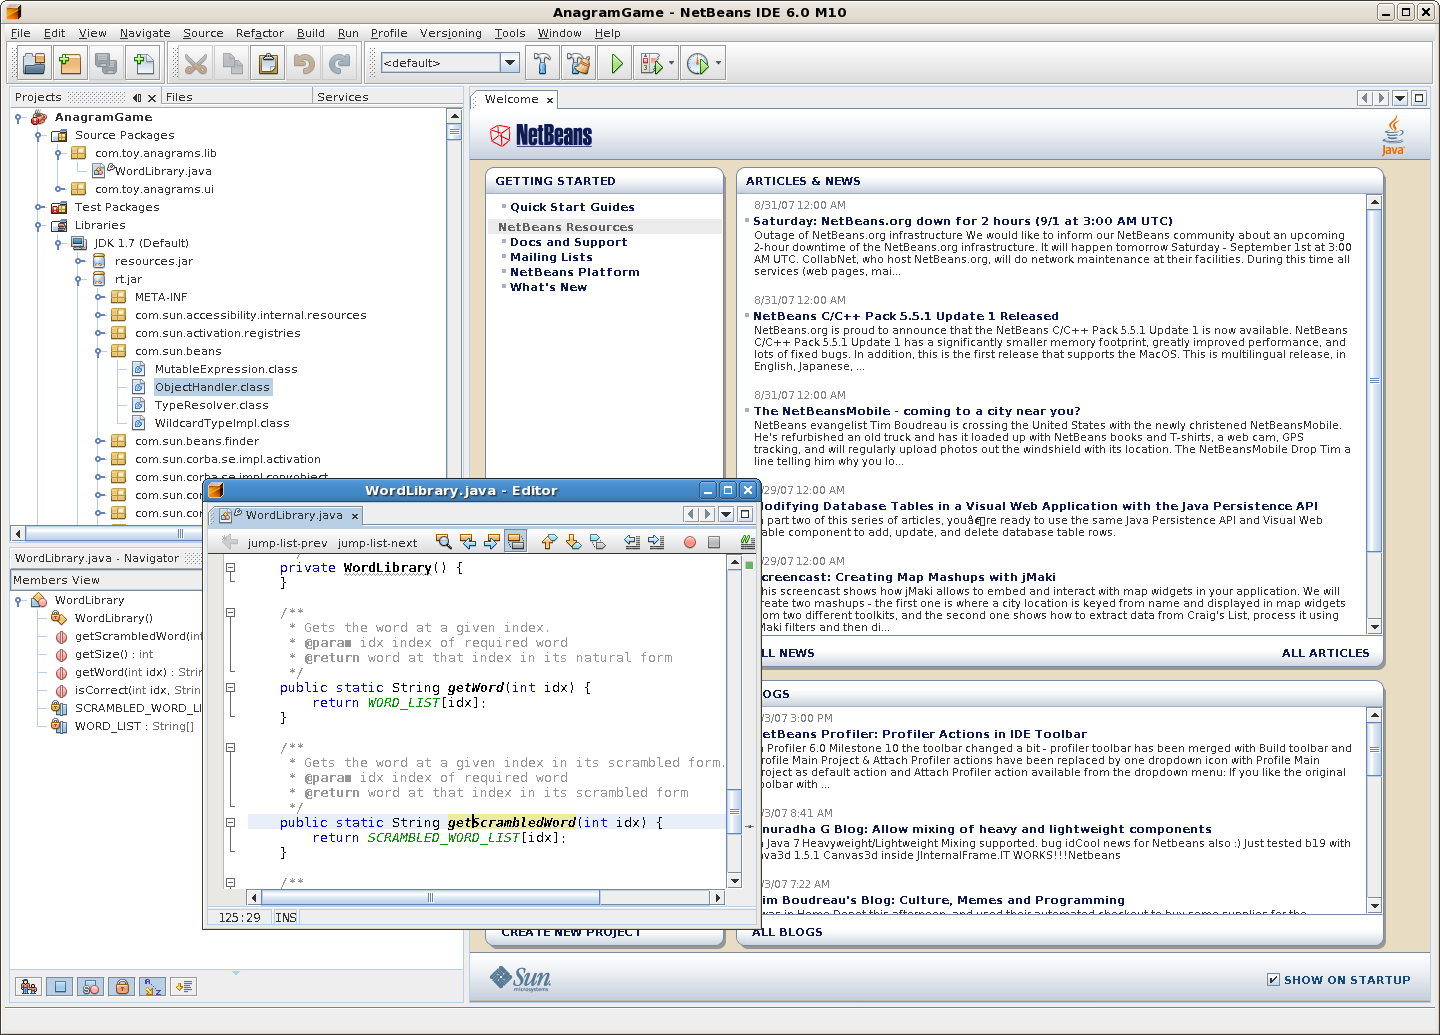Toggle Sort by Source in Navigator
Screen dimensions: 1440x1035
(183, 987)
